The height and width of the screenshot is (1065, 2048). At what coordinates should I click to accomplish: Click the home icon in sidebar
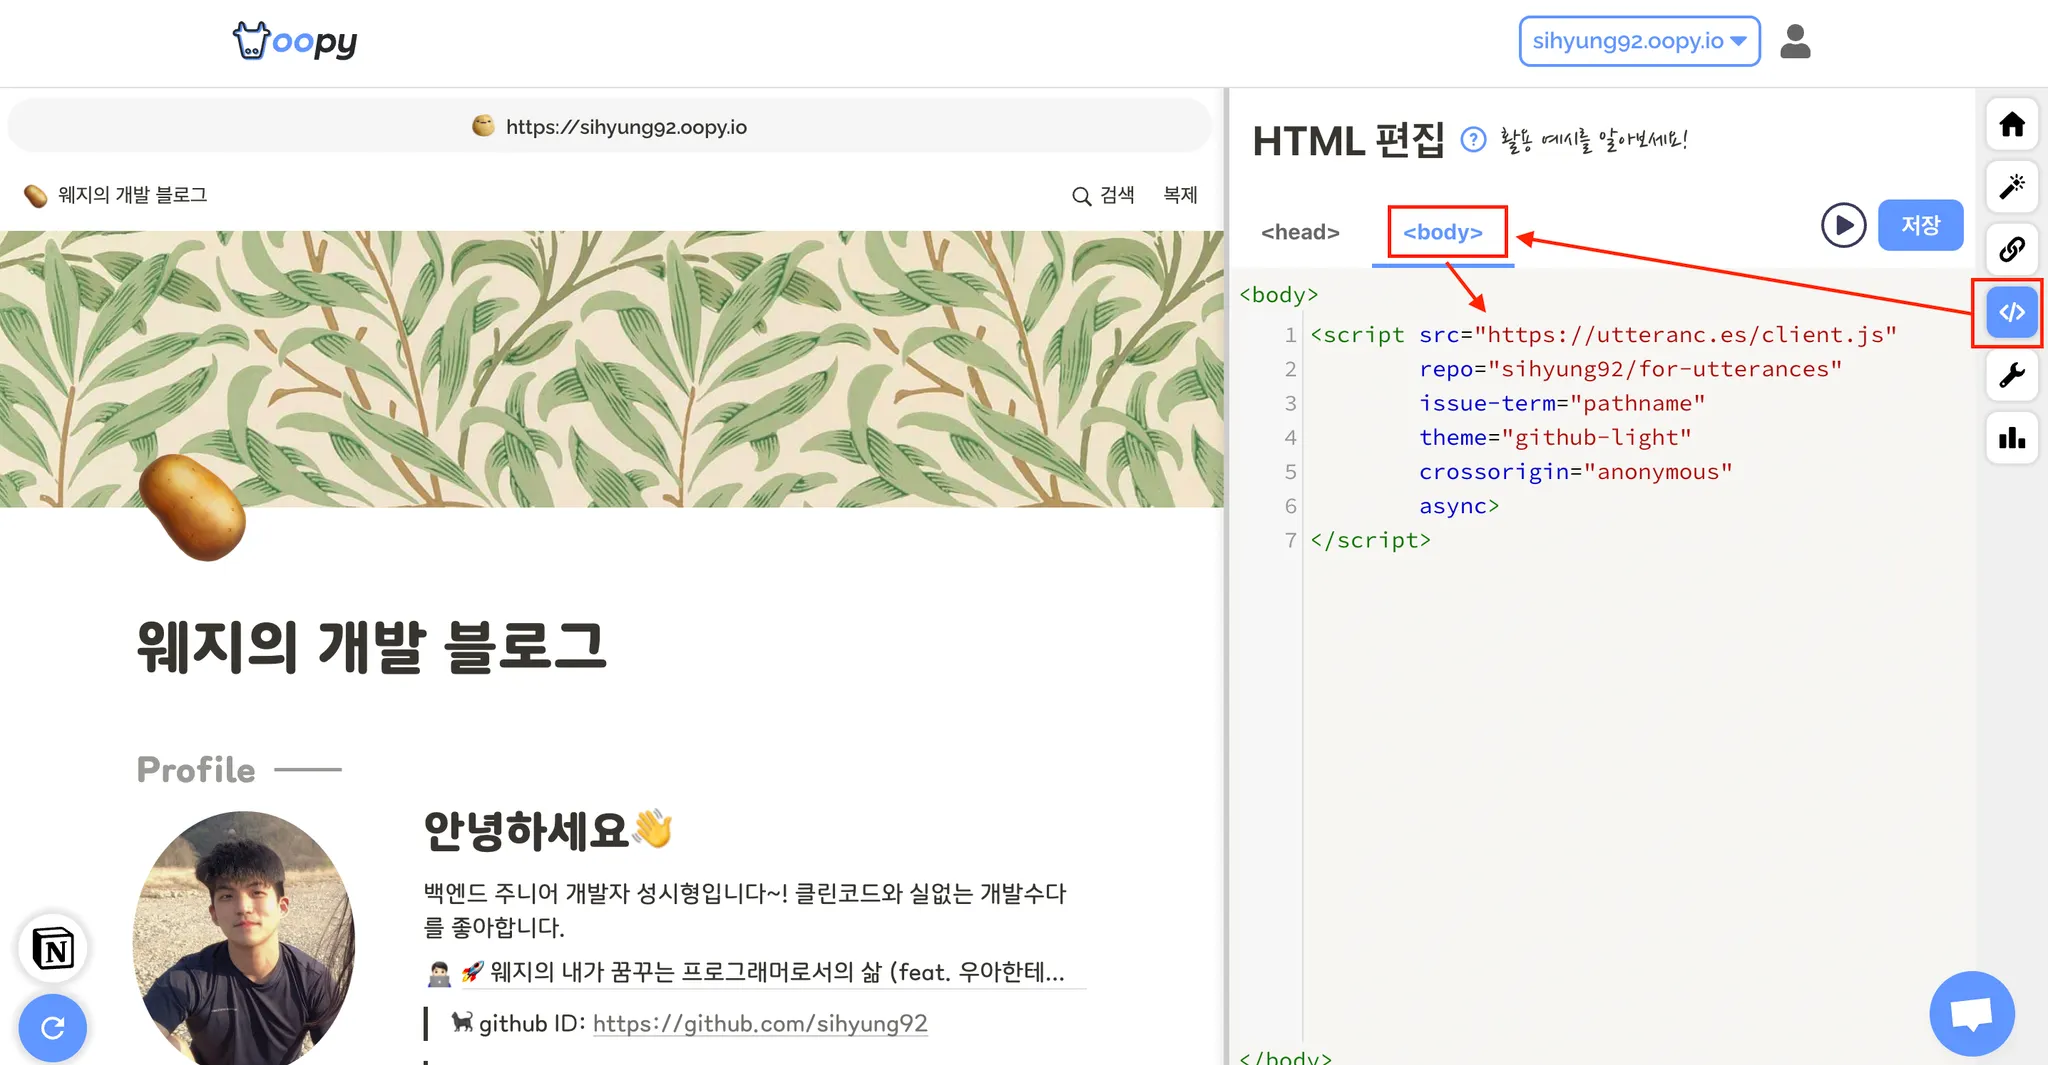[x=2012, y=124]
